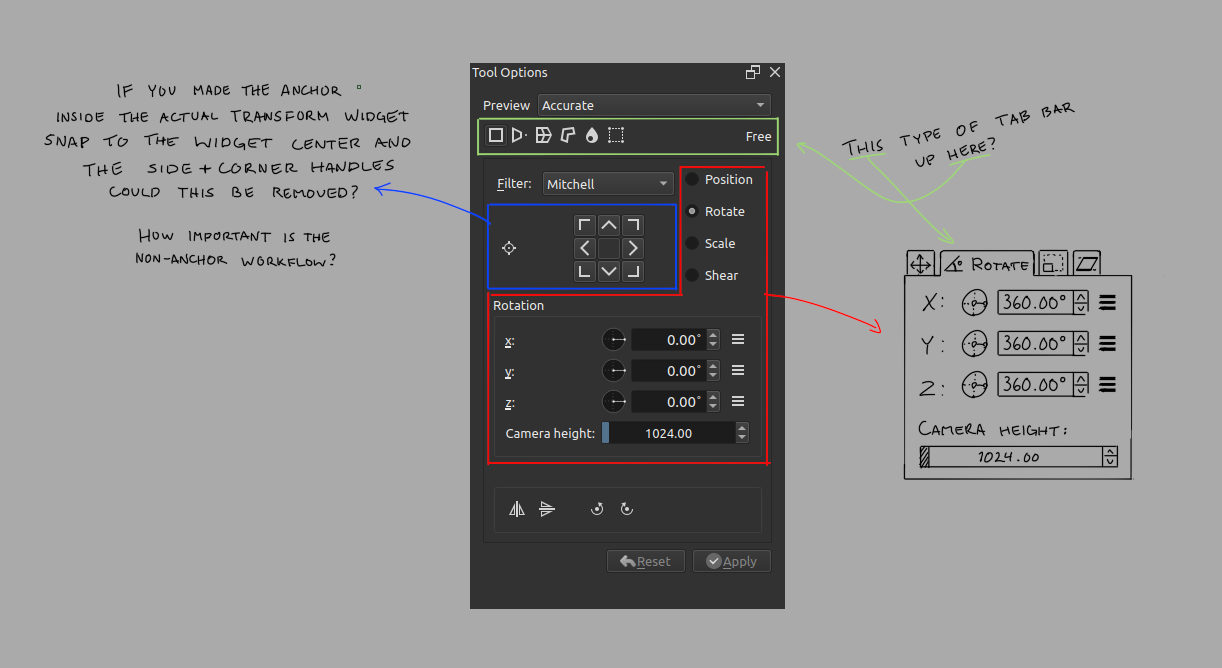
Task: Close the Tool Options docker
Action: click(x=775, y=72)
